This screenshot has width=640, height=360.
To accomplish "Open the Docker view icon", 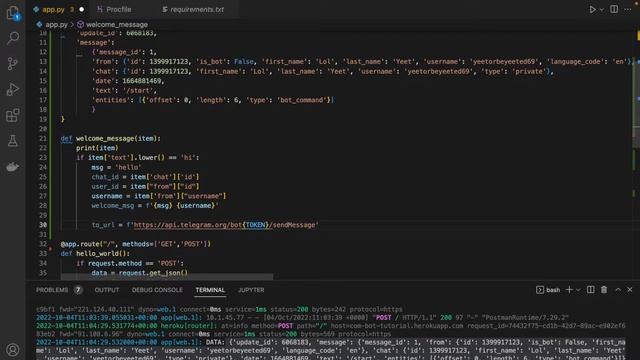I will (x=13, y=167).
